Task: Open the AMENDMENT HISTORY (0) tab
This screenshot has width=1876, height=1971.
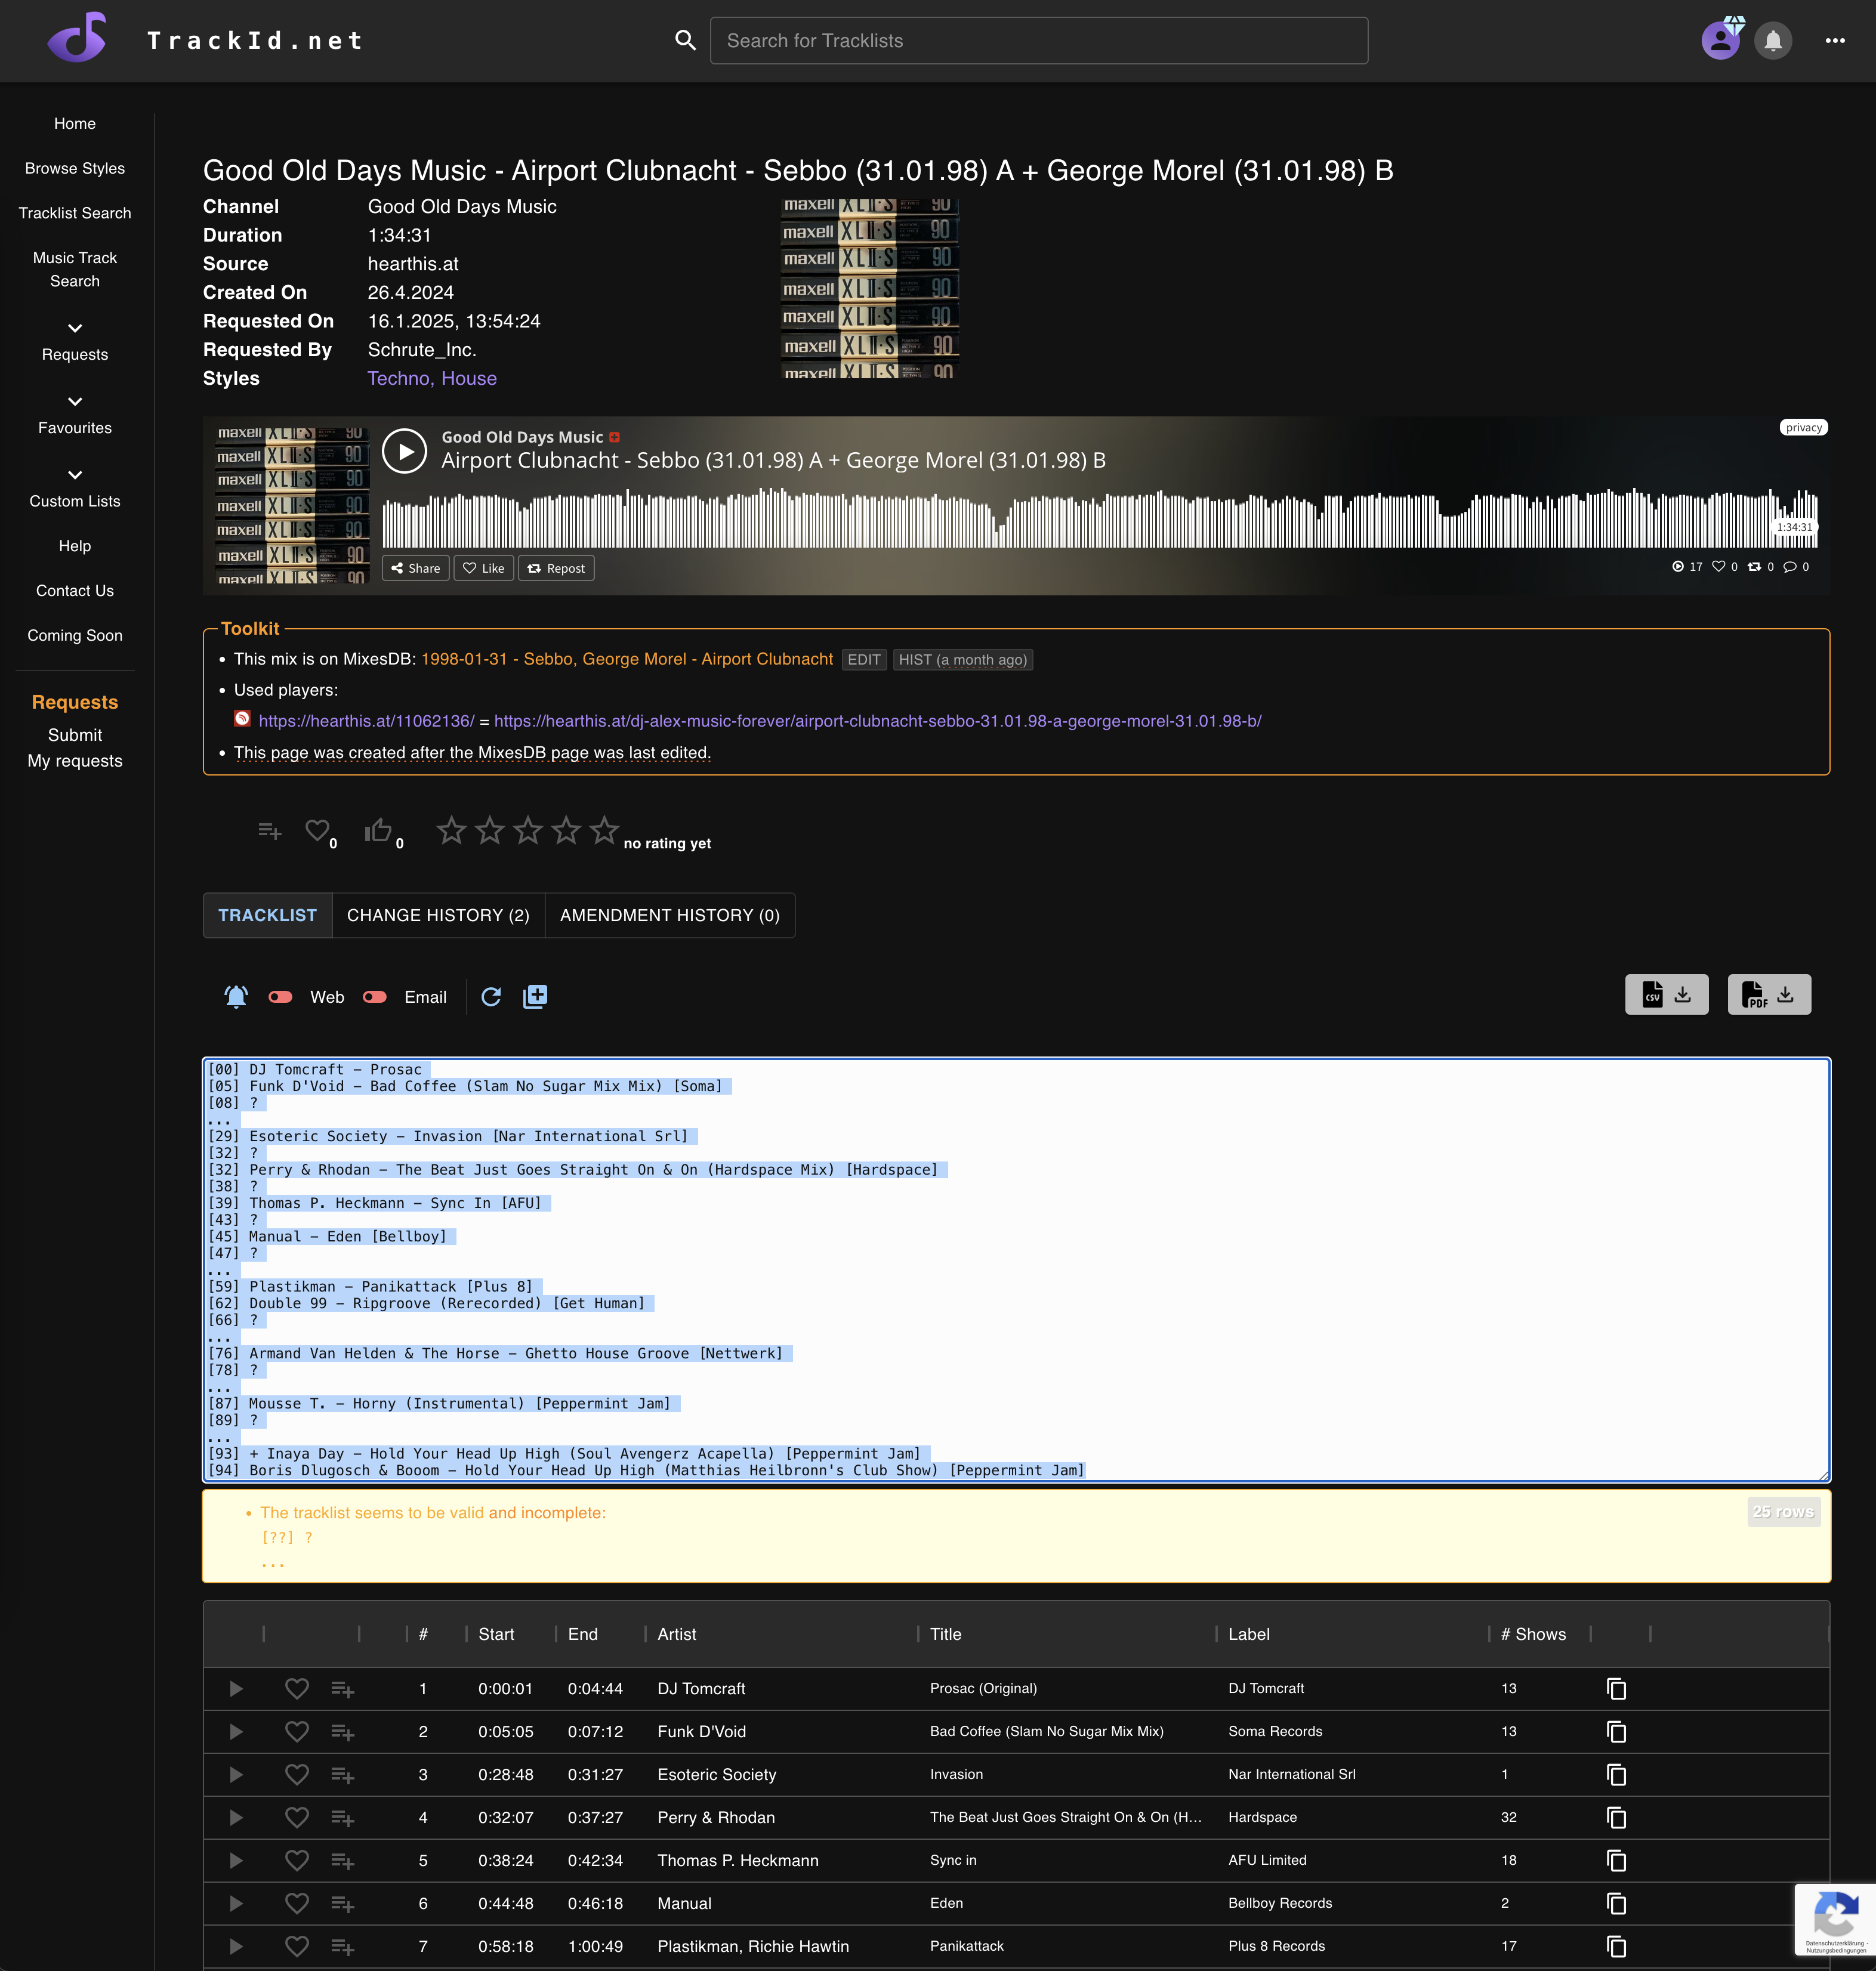Action: pyautogui.click(x=670, y=915)
